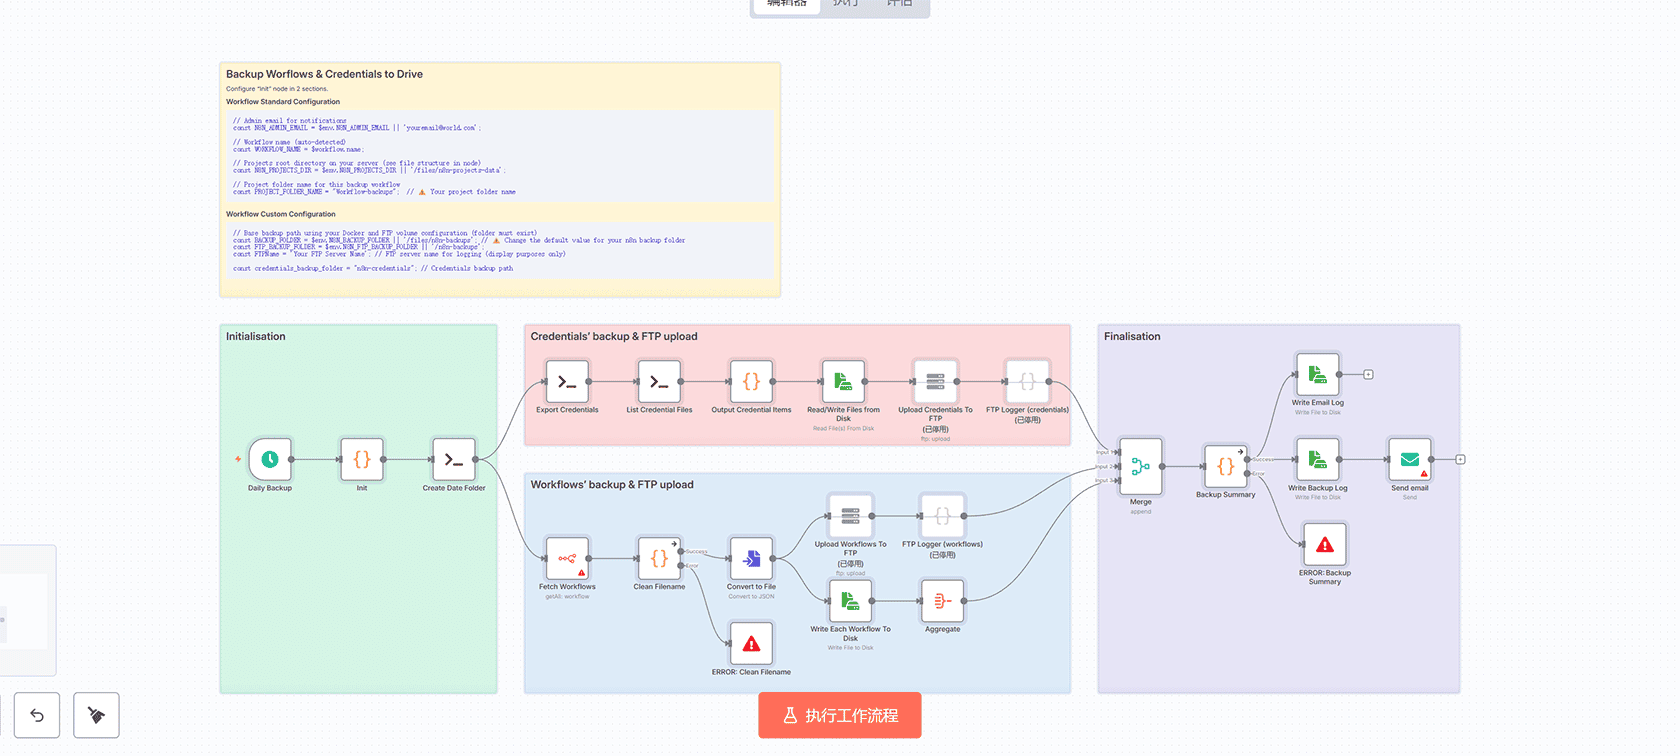Image resolution: width=1680 pixels, height=756 pixels.
Task: Select the Init code node
Action: click(x=362, y=460)
